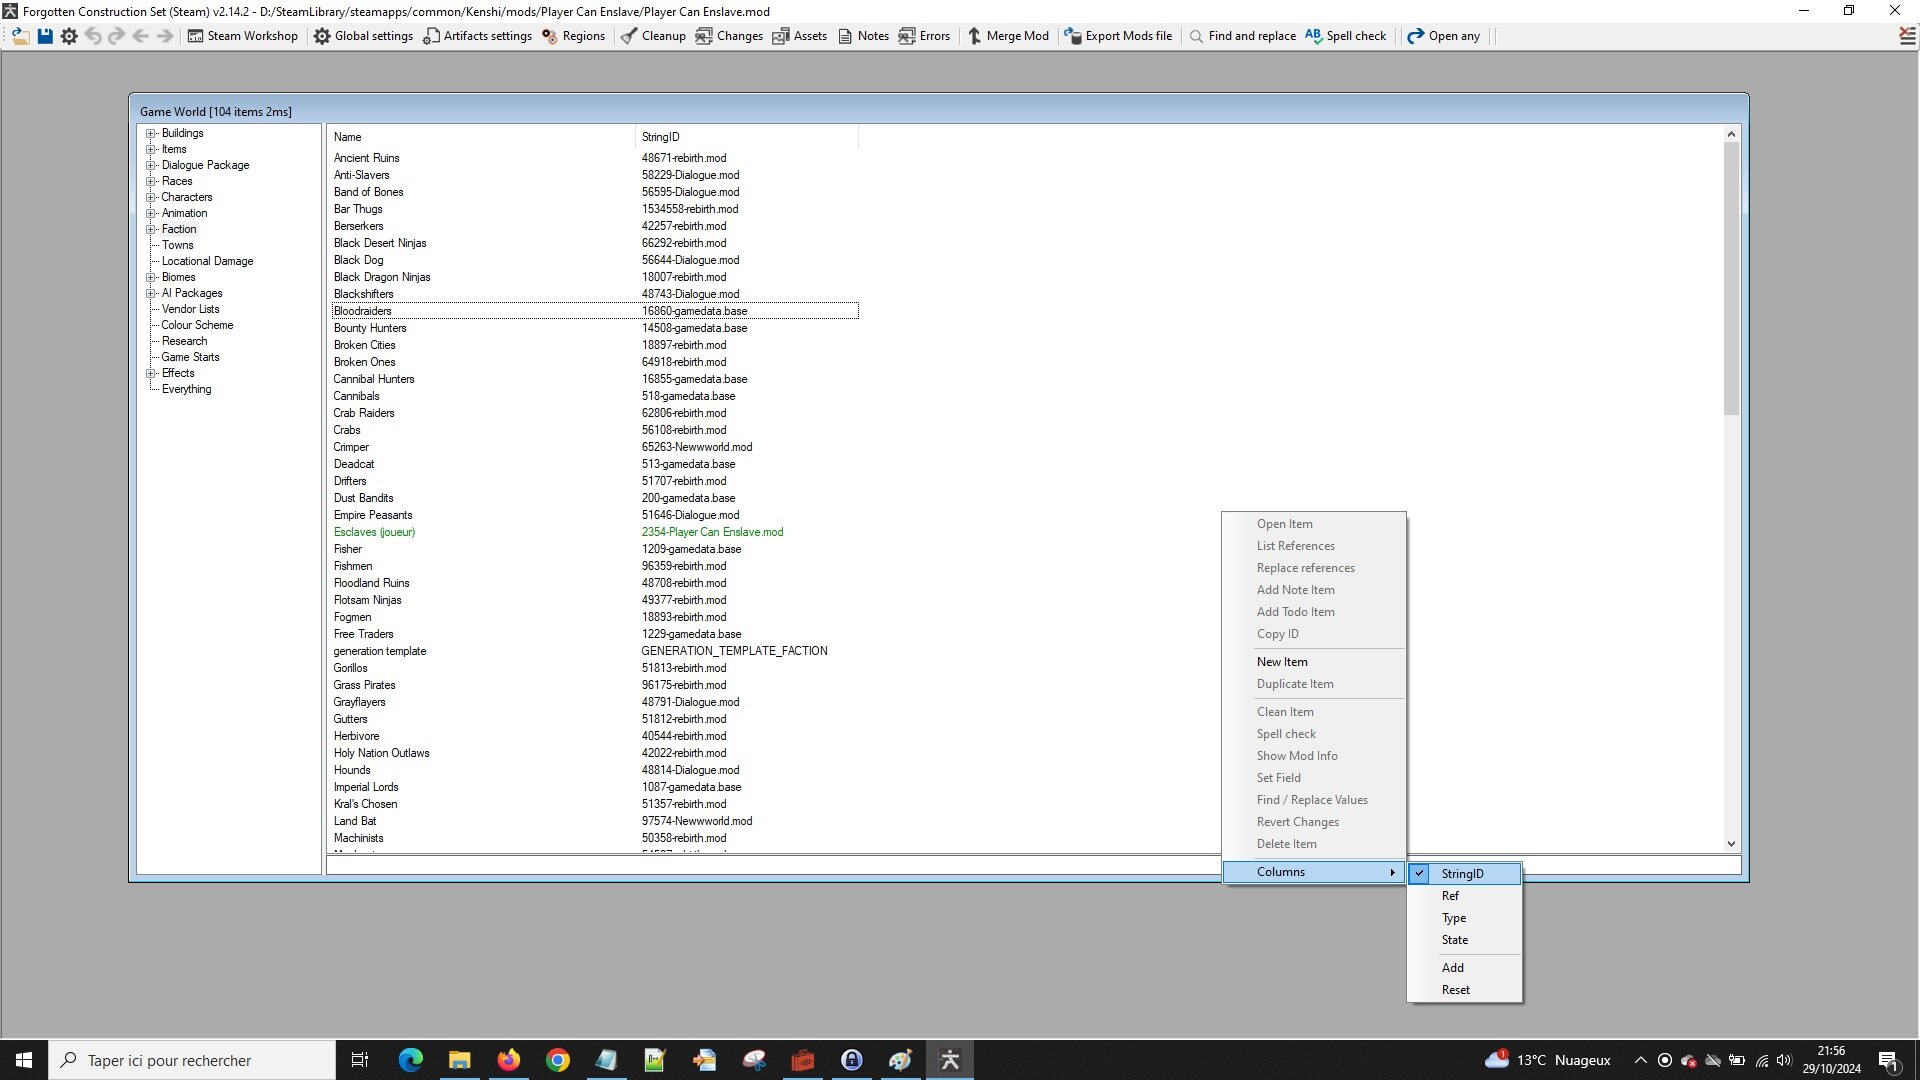The image size is (1920, 1080).
Task: Click the Back navigation arrow
Action: pyautogui.click(x=140, y=36)
